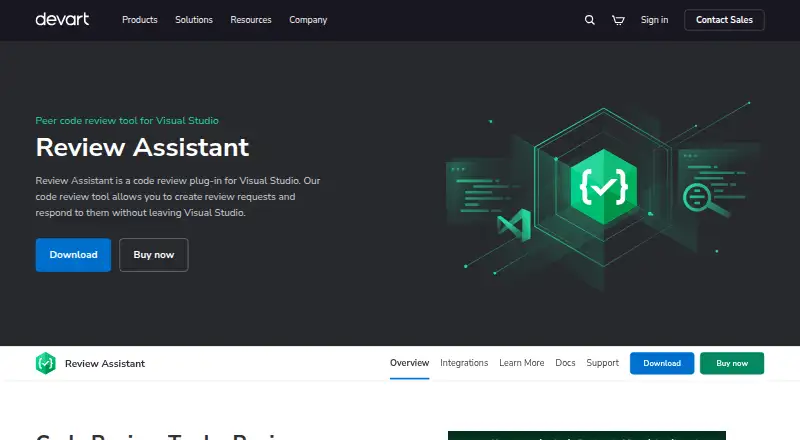Click the Review Assistant hero heading
This screenshot has height=440, width=800.
142,148
